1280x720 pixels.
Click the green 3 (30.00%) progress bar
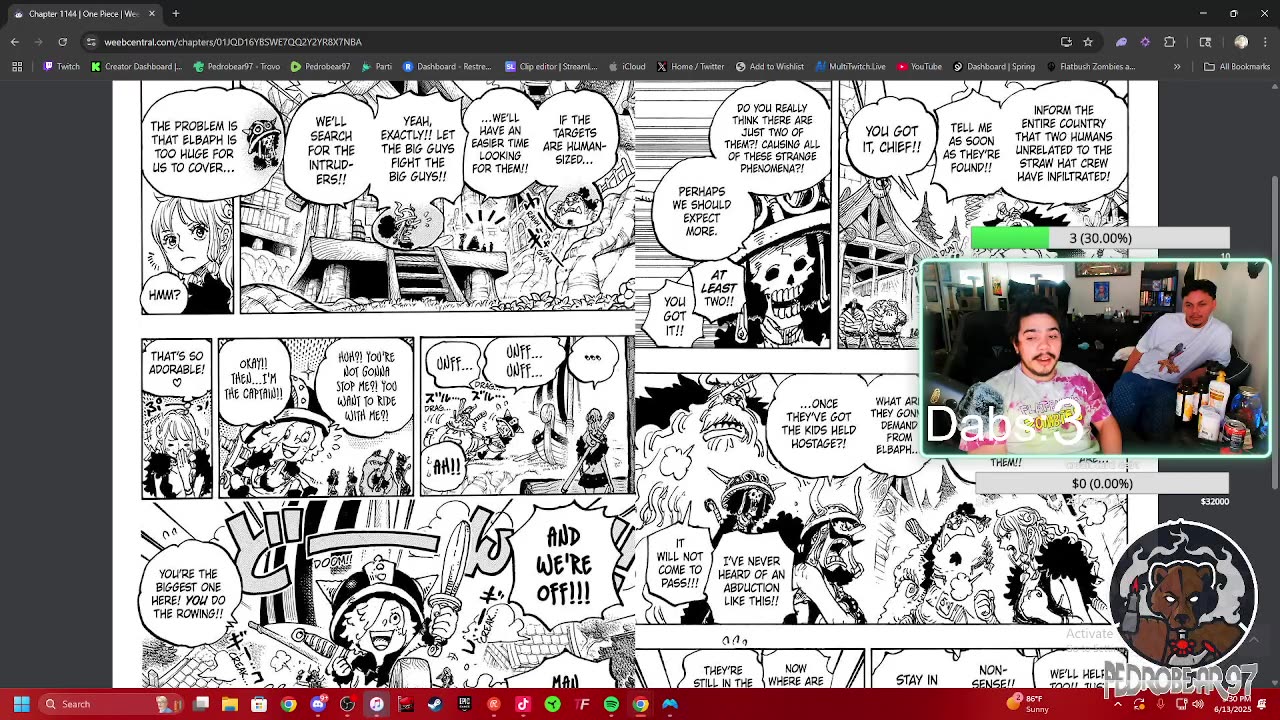pyautogui.click(x=1100, y=238)
